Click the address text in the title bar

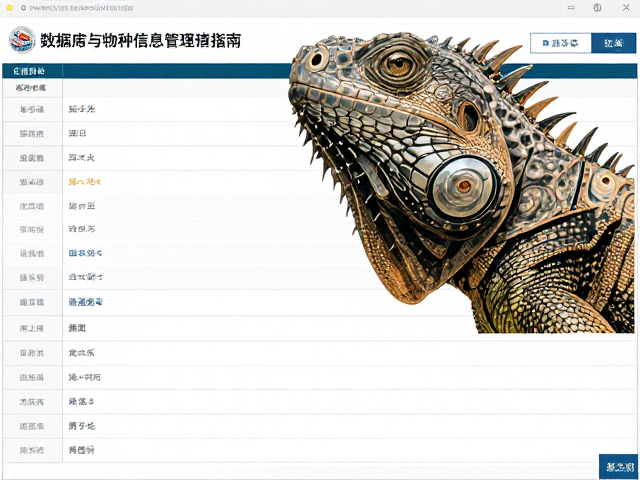click(81, 8)
